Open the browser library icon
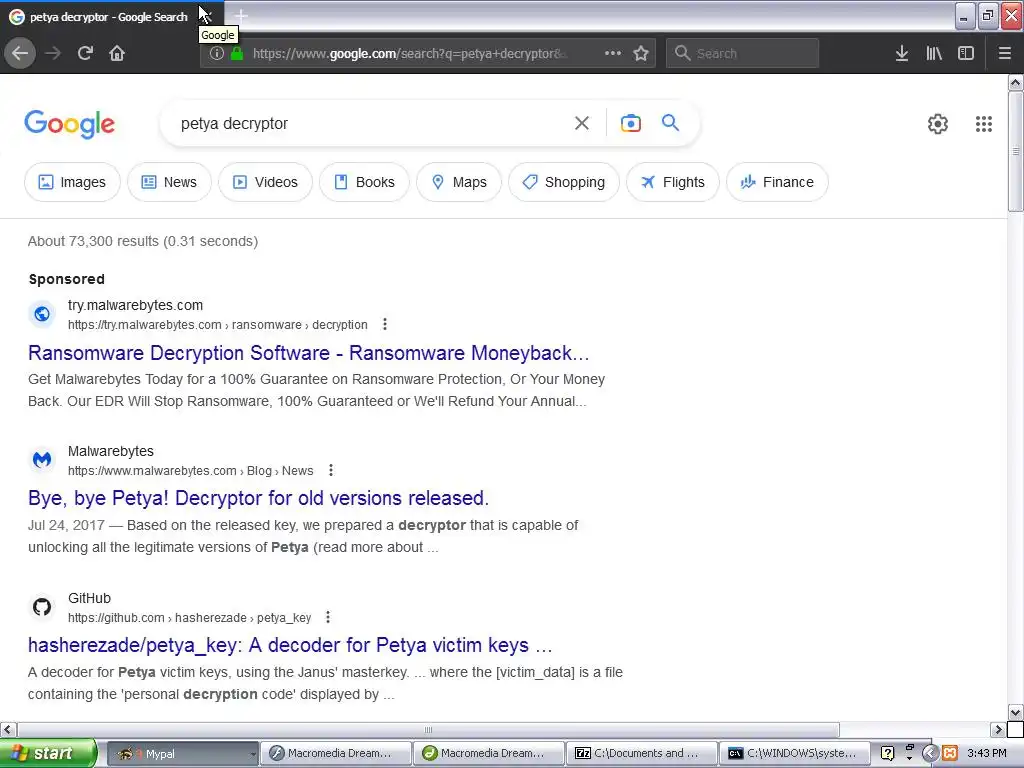Screen dimensions: 1024x768 (934, 54)
